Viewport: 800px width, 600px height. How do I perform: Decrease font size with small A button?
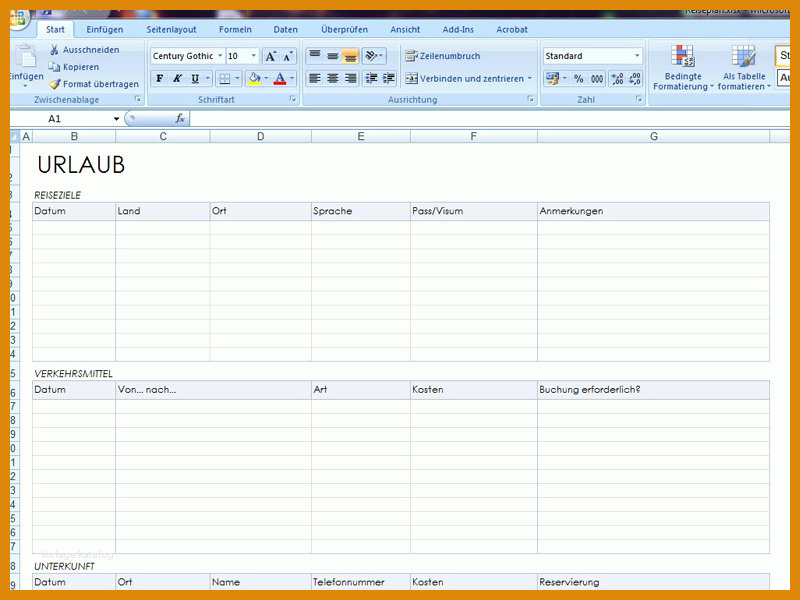[x=288, y=56]
